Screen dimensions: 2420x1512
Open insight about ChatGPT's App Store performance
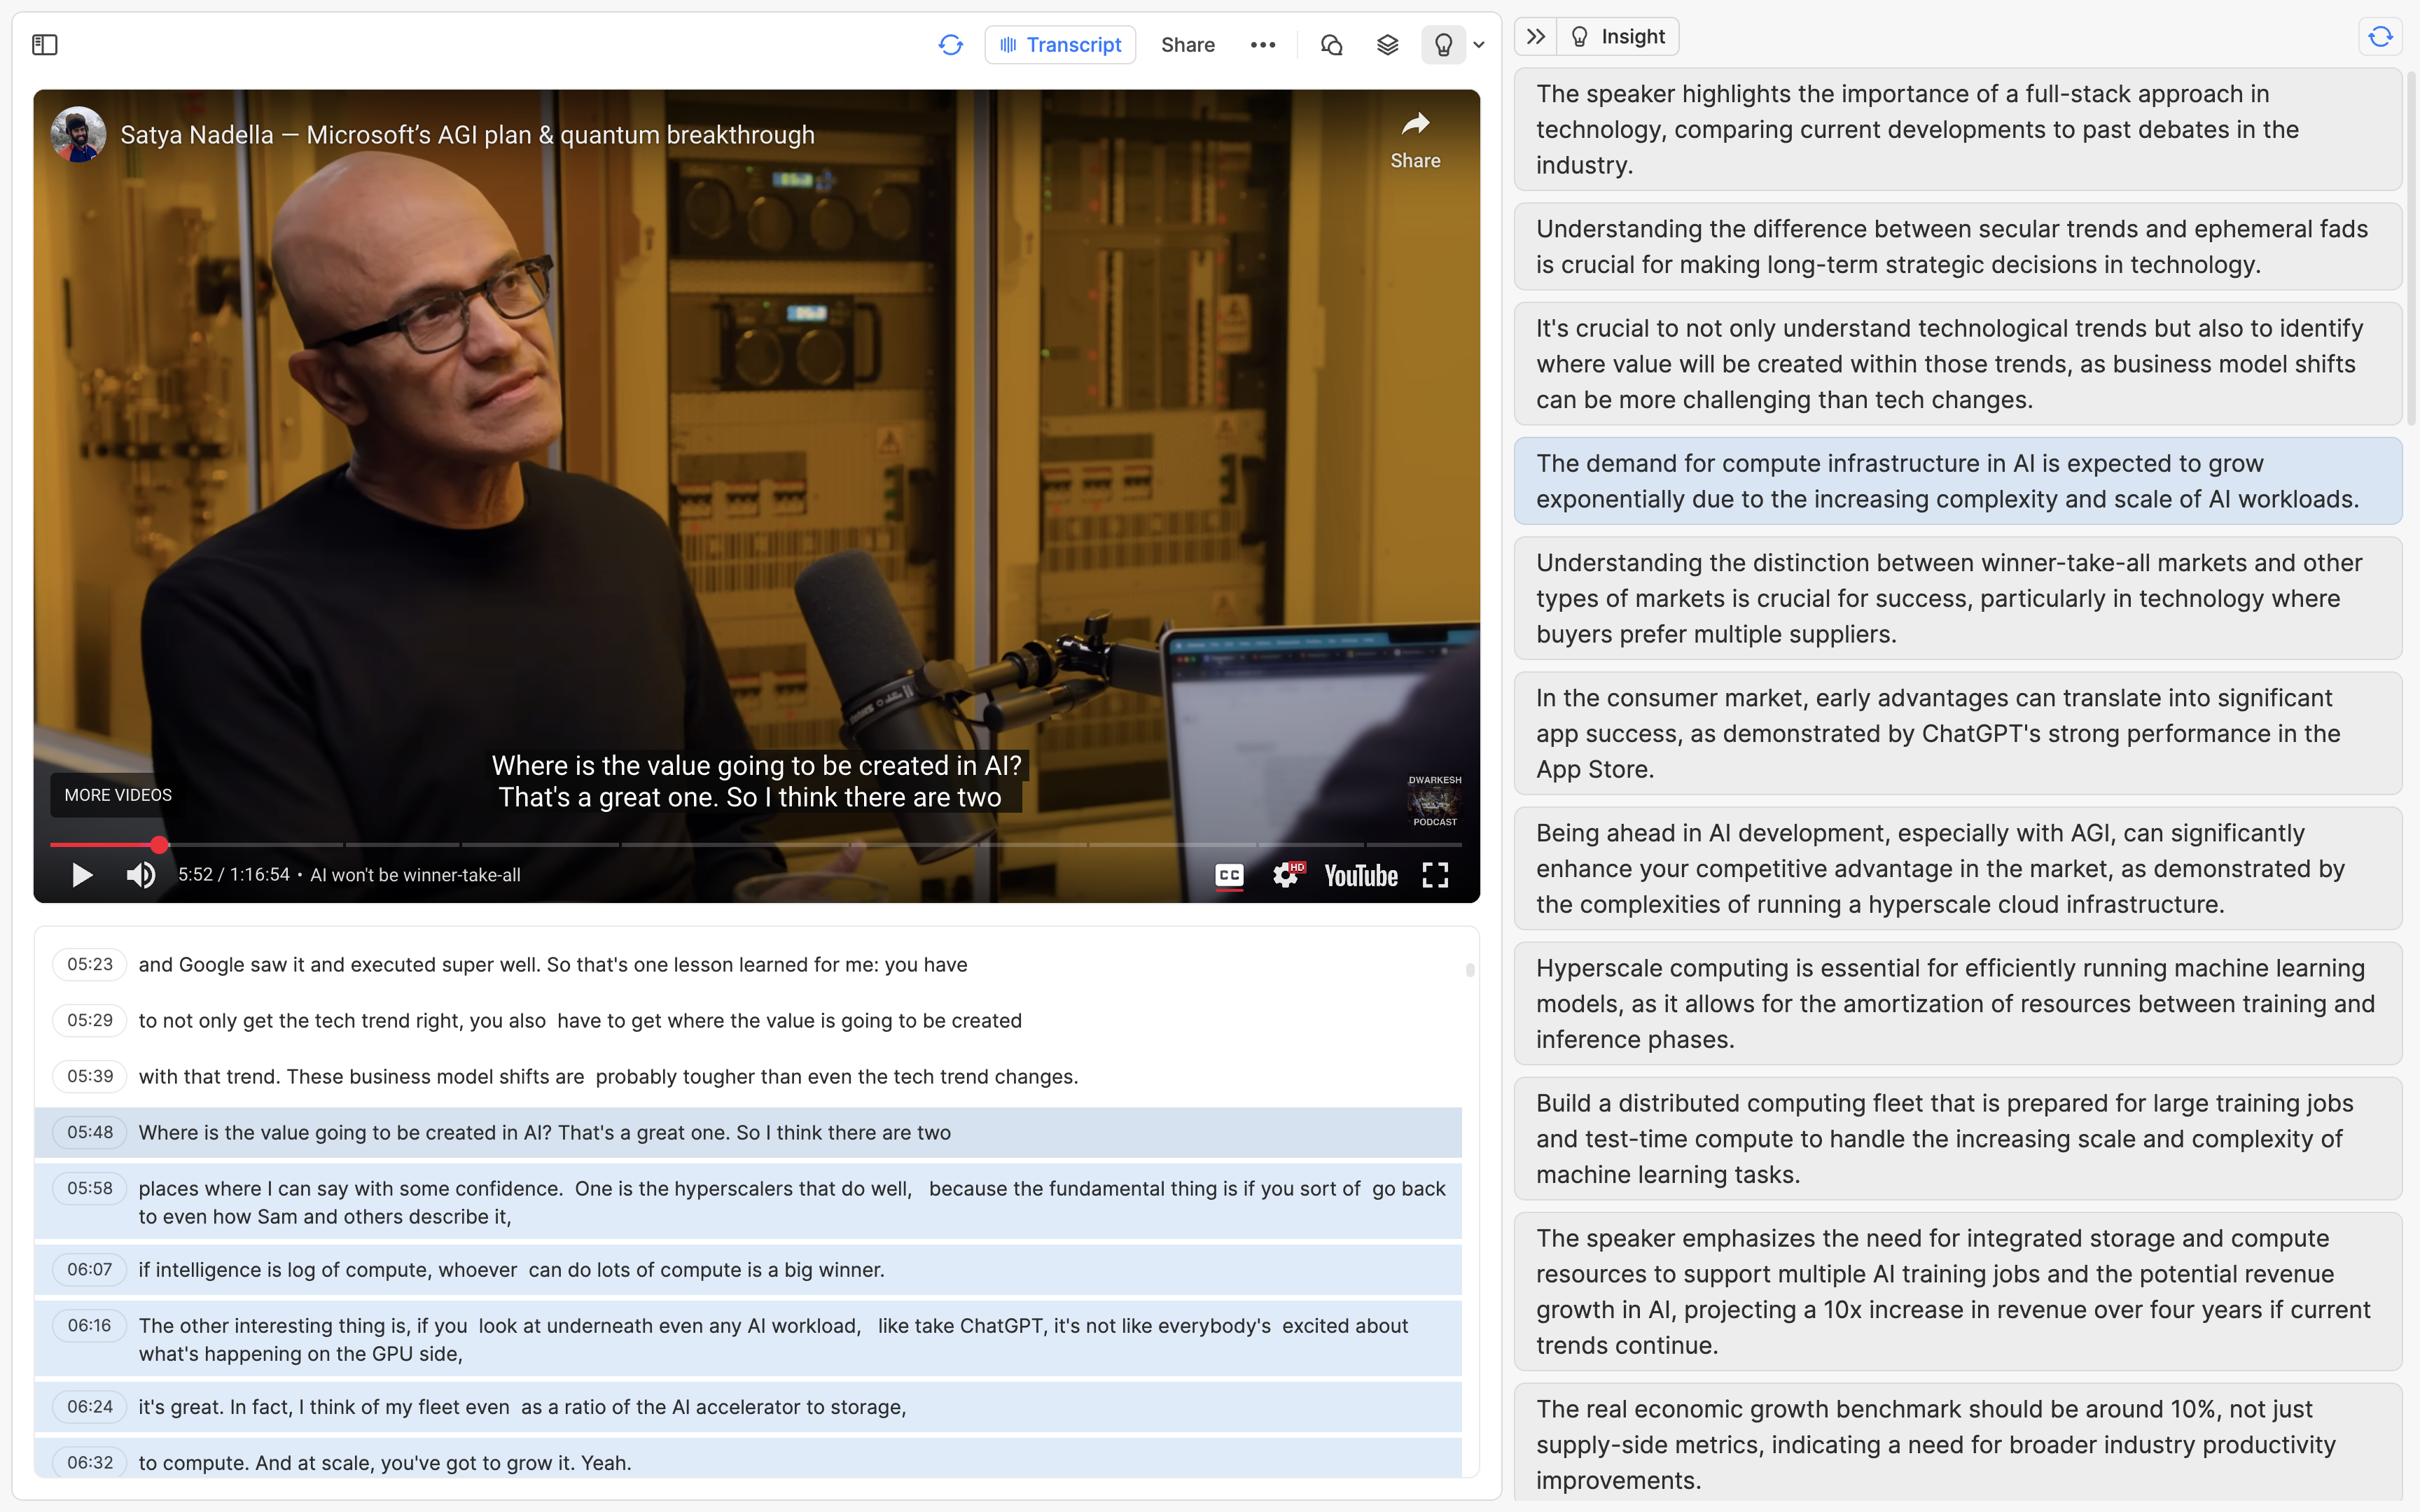point(1957,733)
